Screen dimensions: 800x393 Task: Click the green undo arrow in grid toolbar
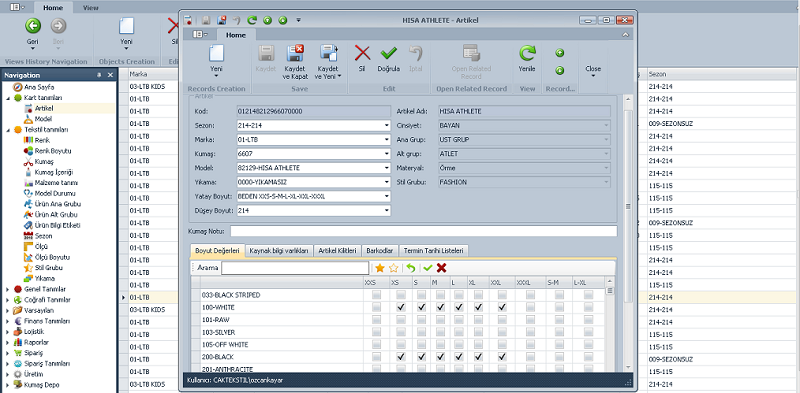click(411, 268)
